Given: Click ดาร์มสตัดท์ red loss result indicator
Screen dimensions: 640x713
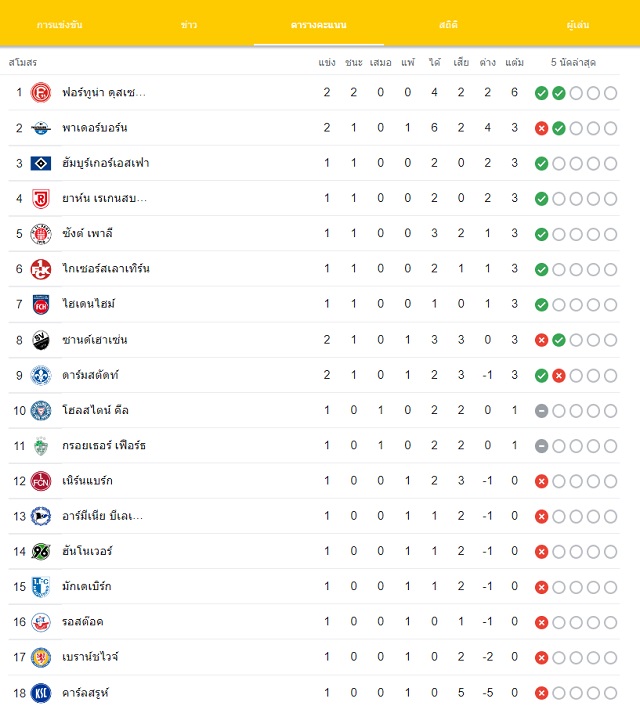Looking at the screenshot, I should (559, 376).
